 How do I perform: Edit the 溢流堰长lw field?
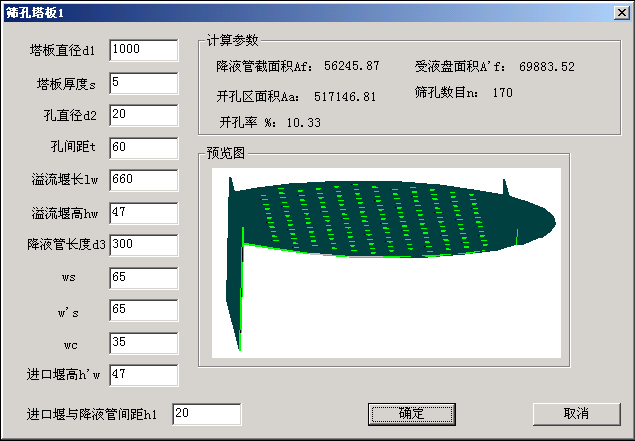point(144,180)
